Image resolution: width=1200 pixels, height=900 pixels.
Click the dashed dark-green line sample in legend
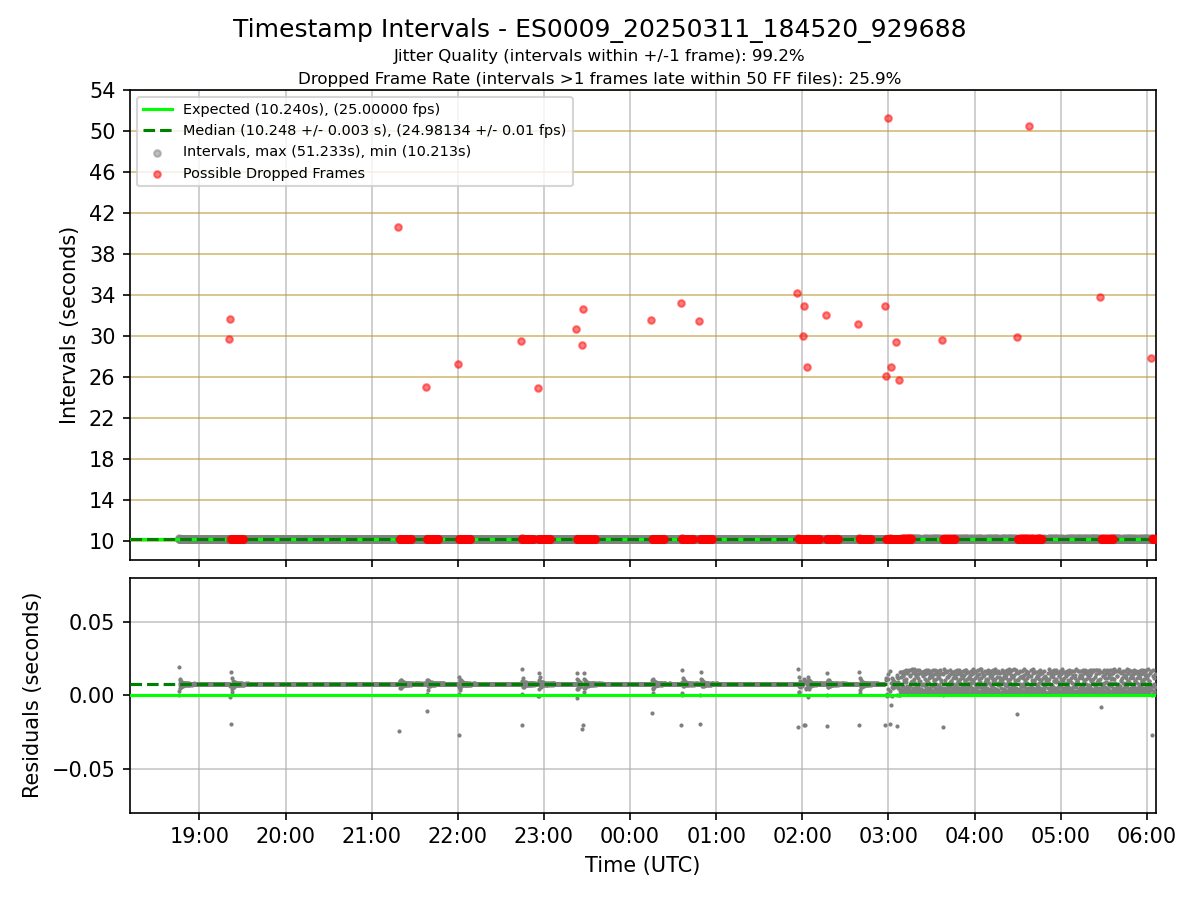158,130
